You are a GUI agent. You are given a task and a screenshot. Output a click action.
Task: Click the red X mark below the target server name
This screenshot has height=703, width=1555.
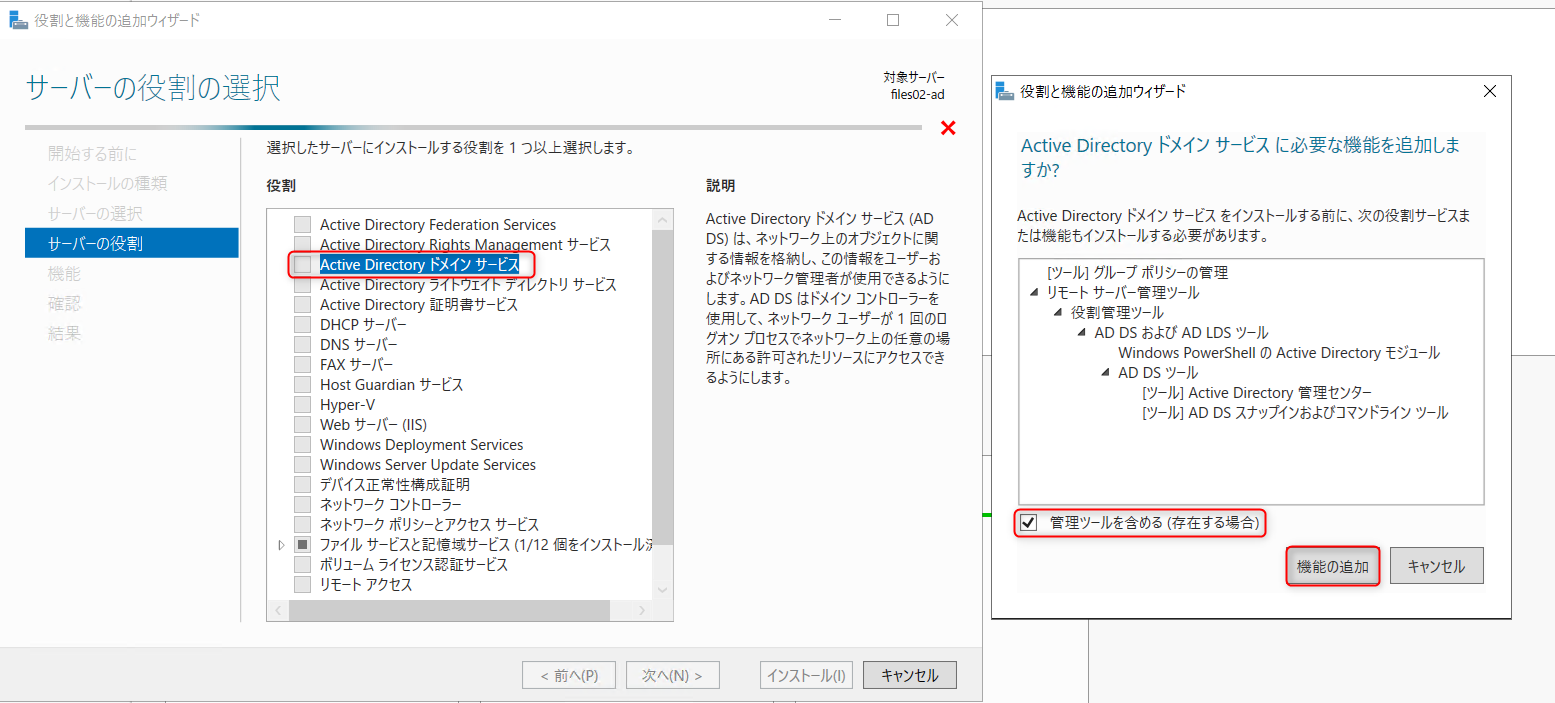pos(948,128)
